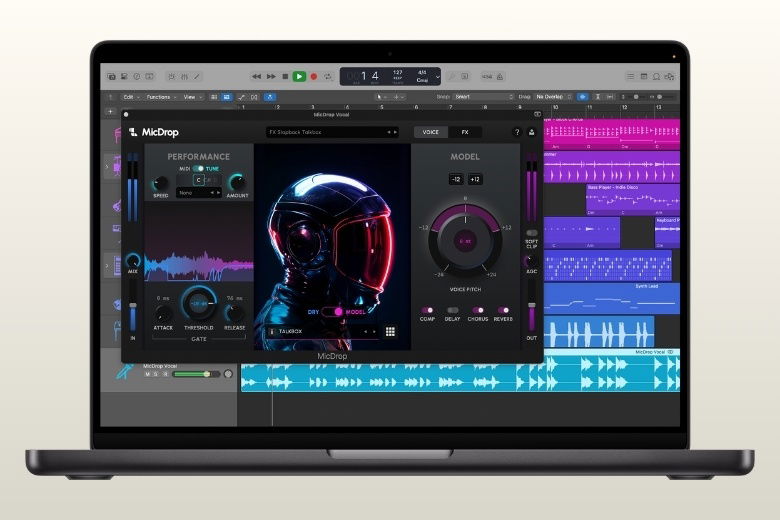
Task: Click the -12 pitch button
Action: [x=456, y=179]
